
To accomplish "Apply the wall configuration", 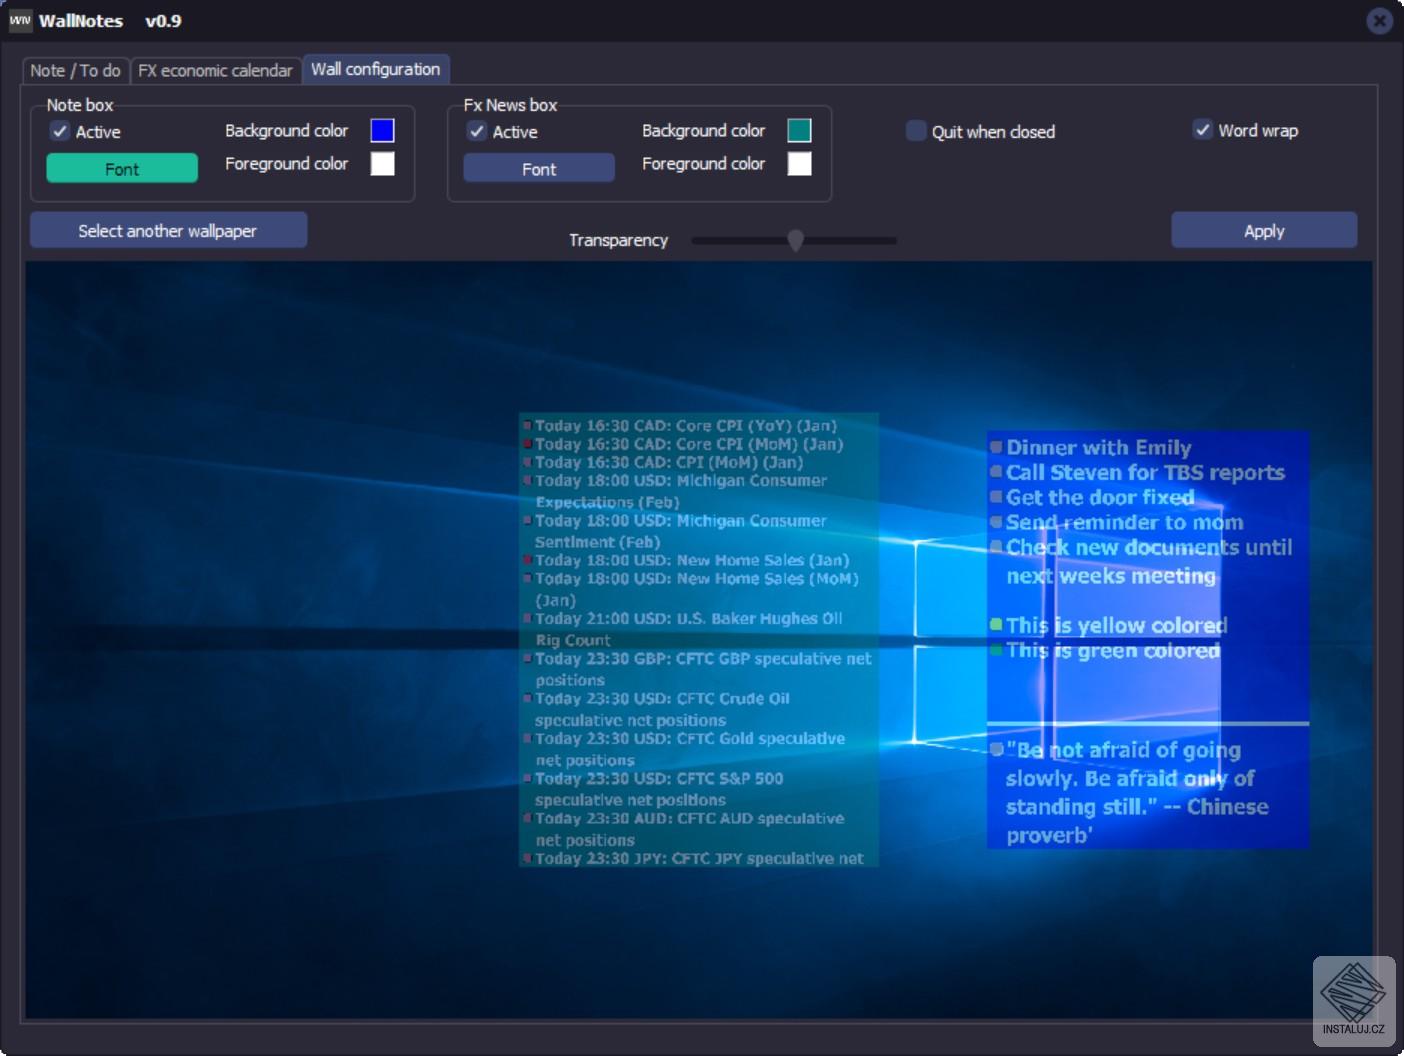I will tap(1264, 230).
